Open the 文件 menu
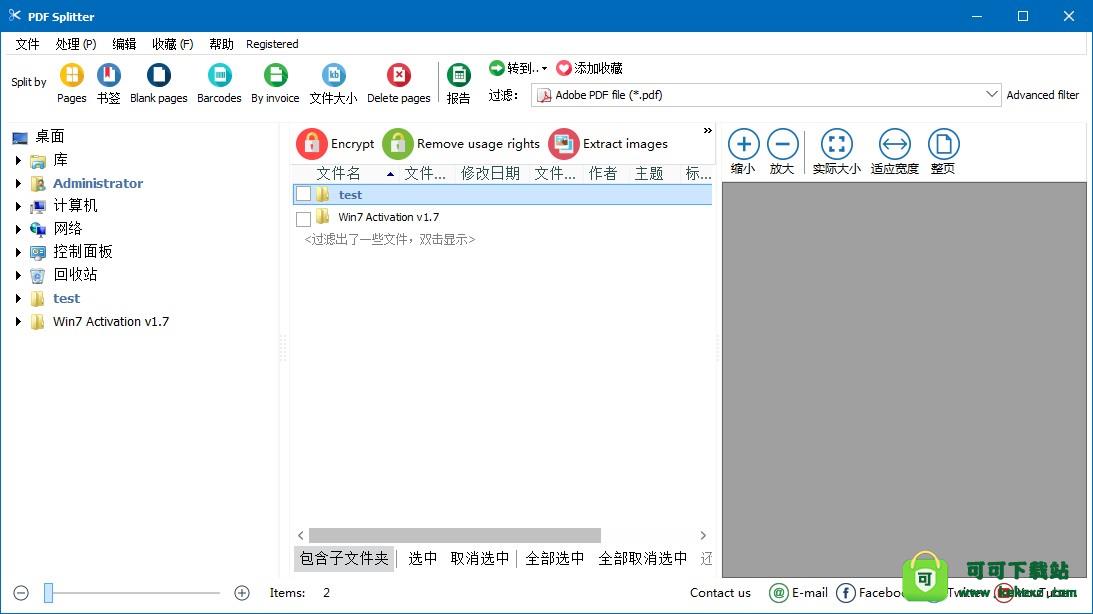This screenshot has width=1093, height=614. click(x=27, y=44)
